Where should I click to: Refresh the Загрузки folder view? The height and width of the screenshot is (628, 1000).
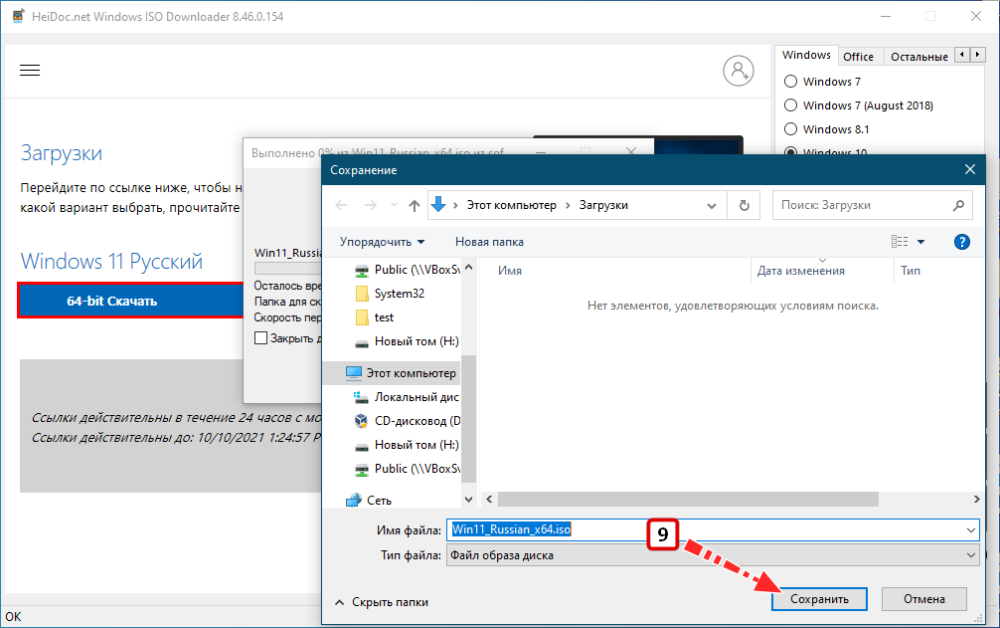(743, 205)
